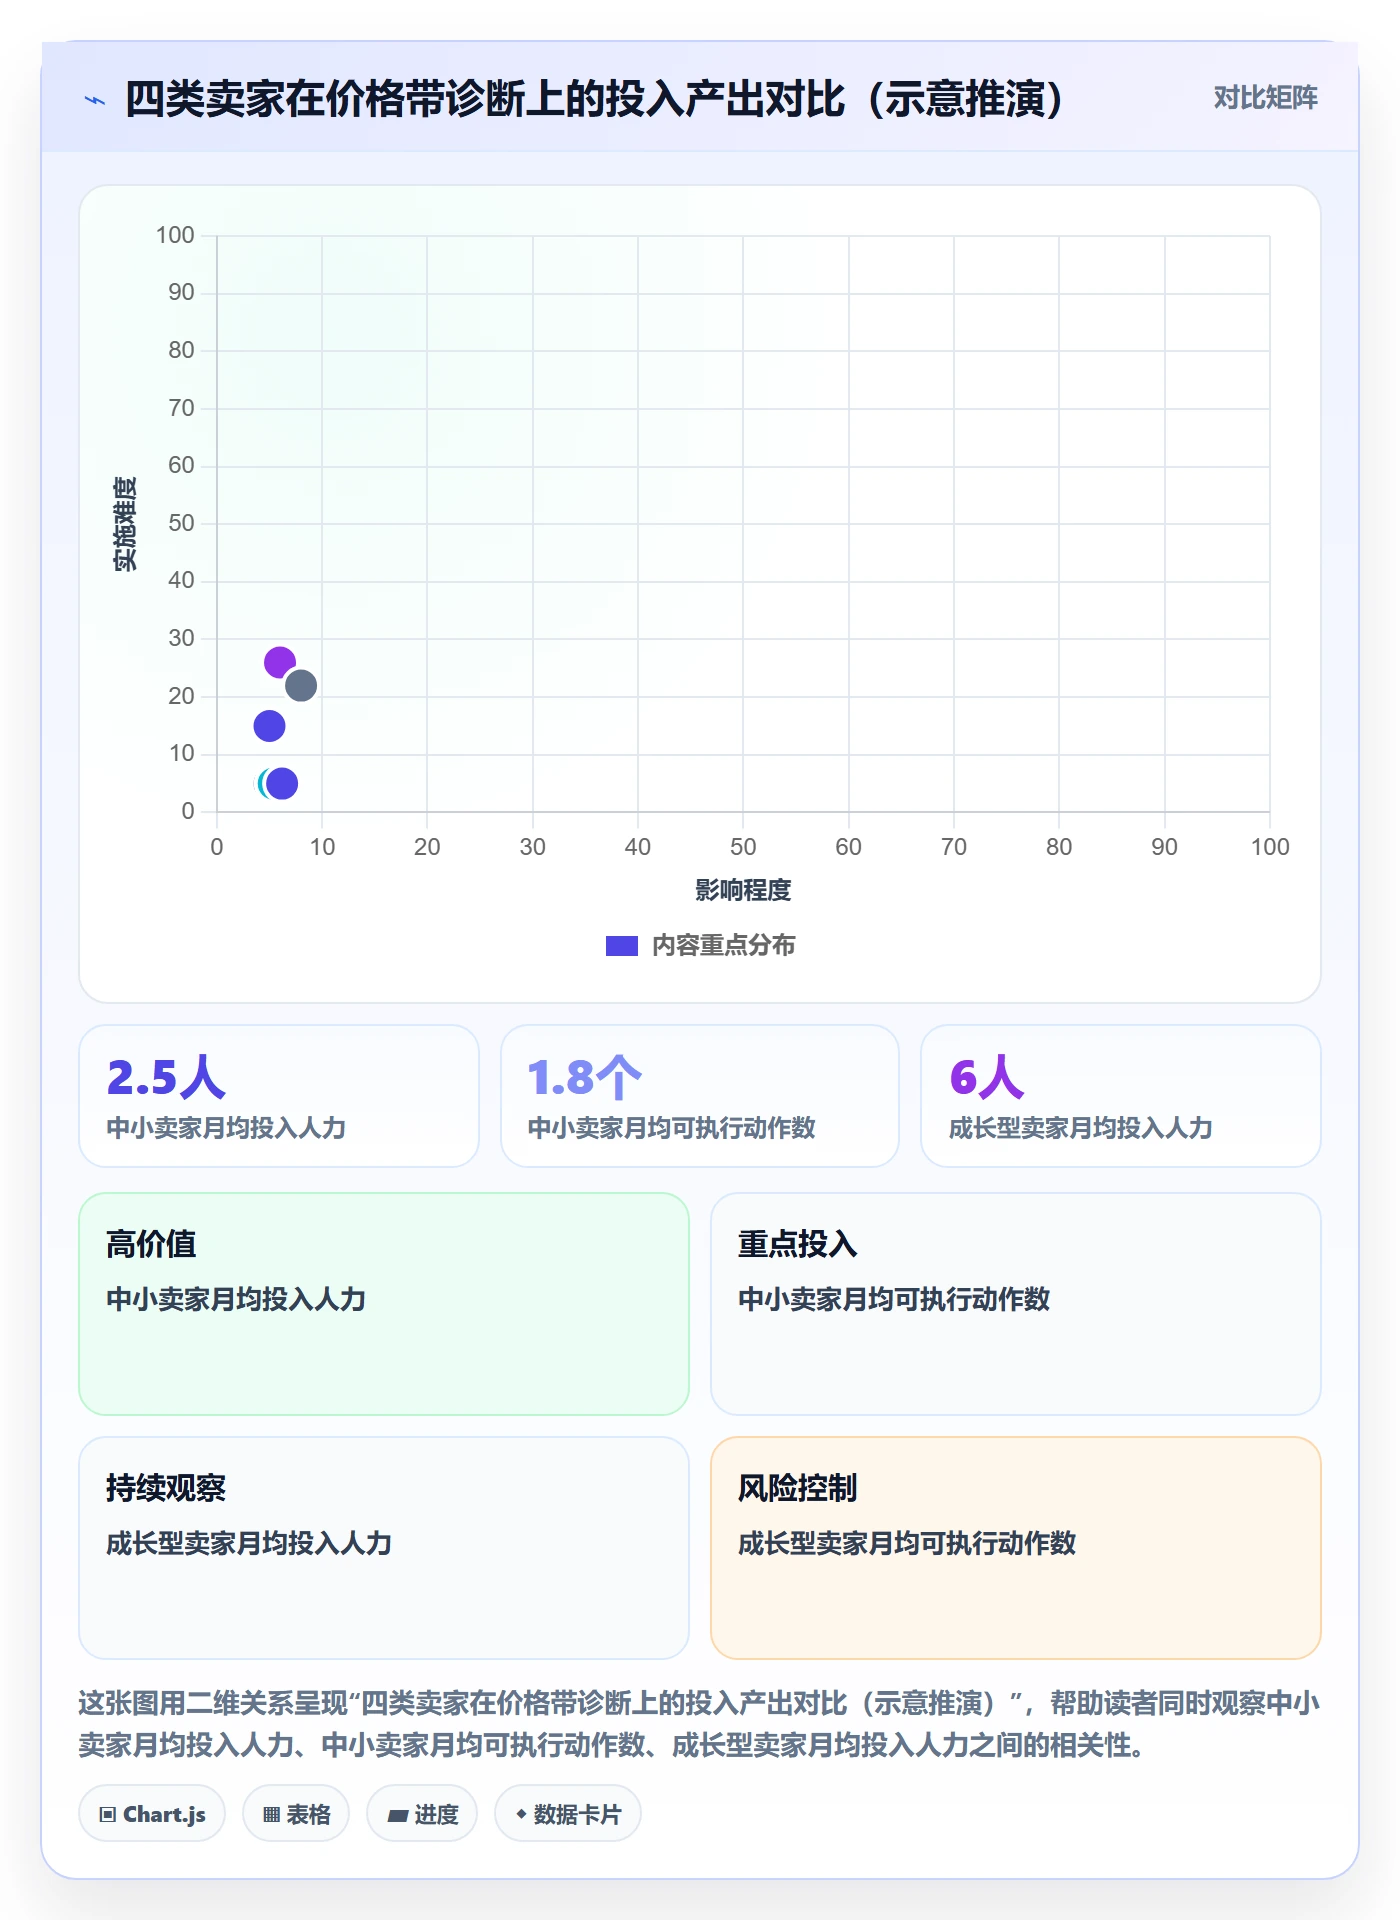The image size is (1400, 1920).
Task: Open the 重点投入 quadrant card
Action: pos(1015,1304)
